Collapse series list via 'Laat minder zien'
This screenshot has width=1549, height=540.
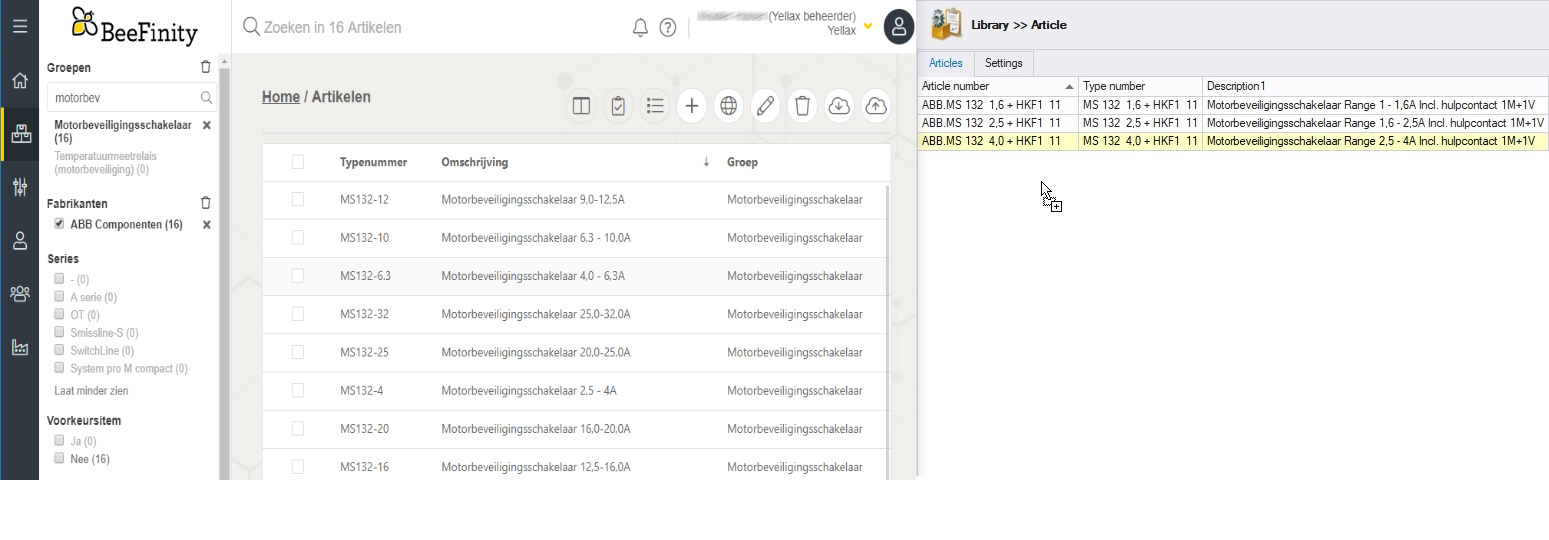pos(91,391)
